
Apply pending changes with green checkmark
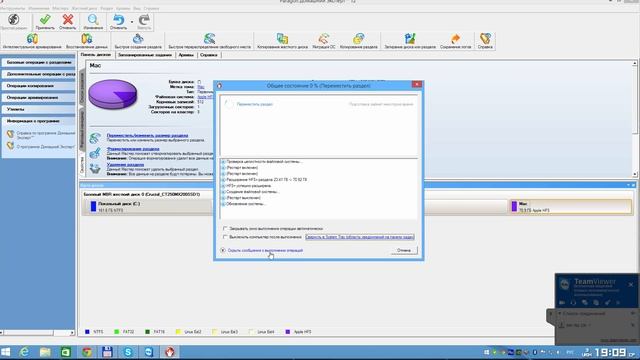pos(45,21)
